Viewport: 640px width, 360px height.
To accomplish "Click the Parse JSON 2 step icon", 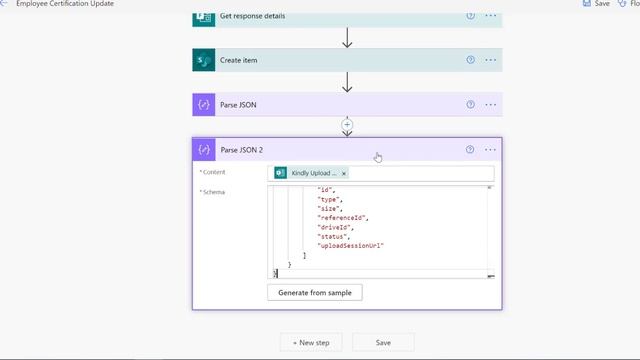I will [x=204, y=150].
